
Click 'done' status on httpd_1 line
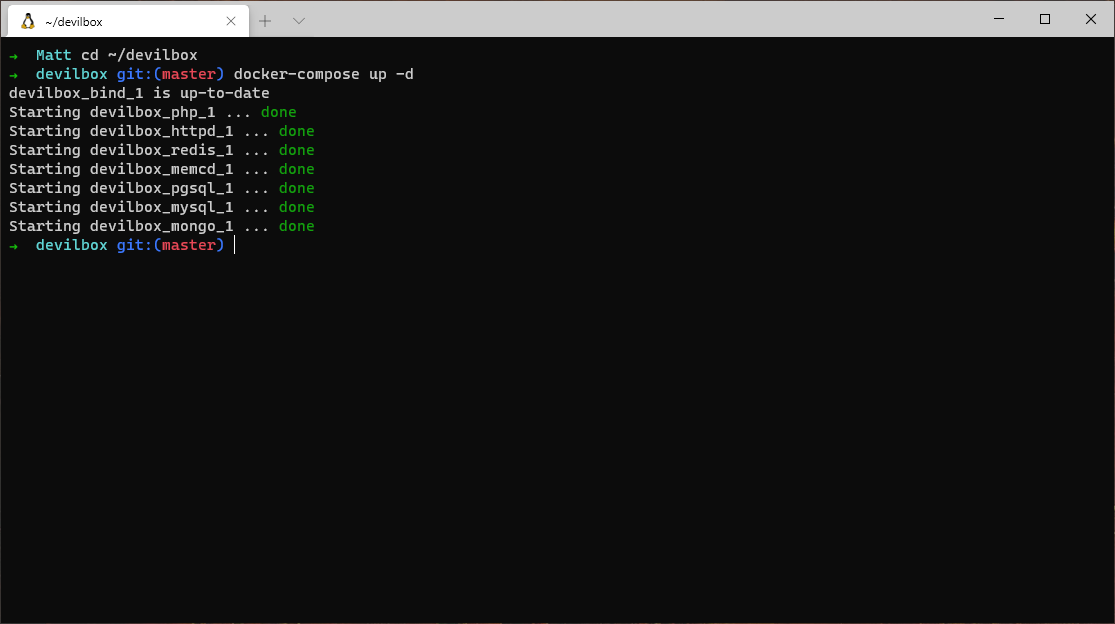click(297, 131)
